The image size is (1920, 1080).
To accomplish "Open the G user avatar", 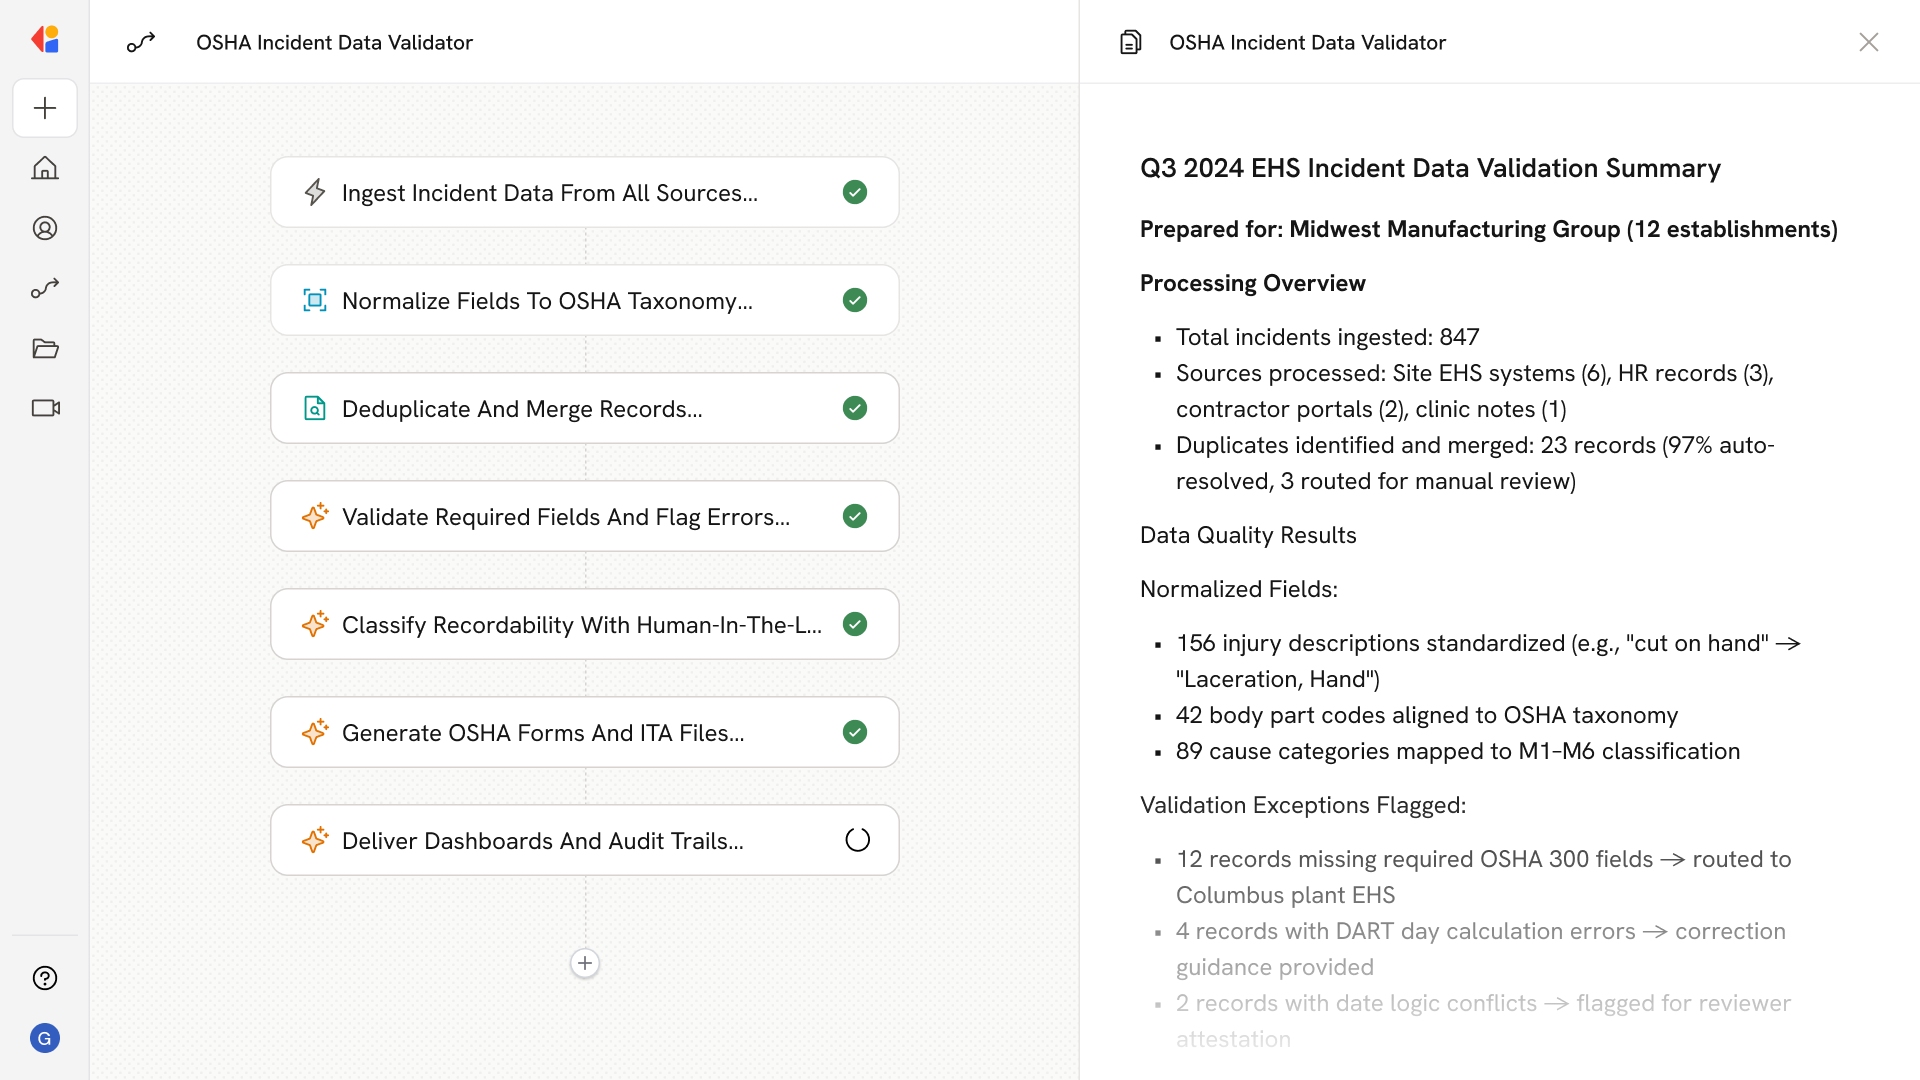I will tap(45, 1038).
